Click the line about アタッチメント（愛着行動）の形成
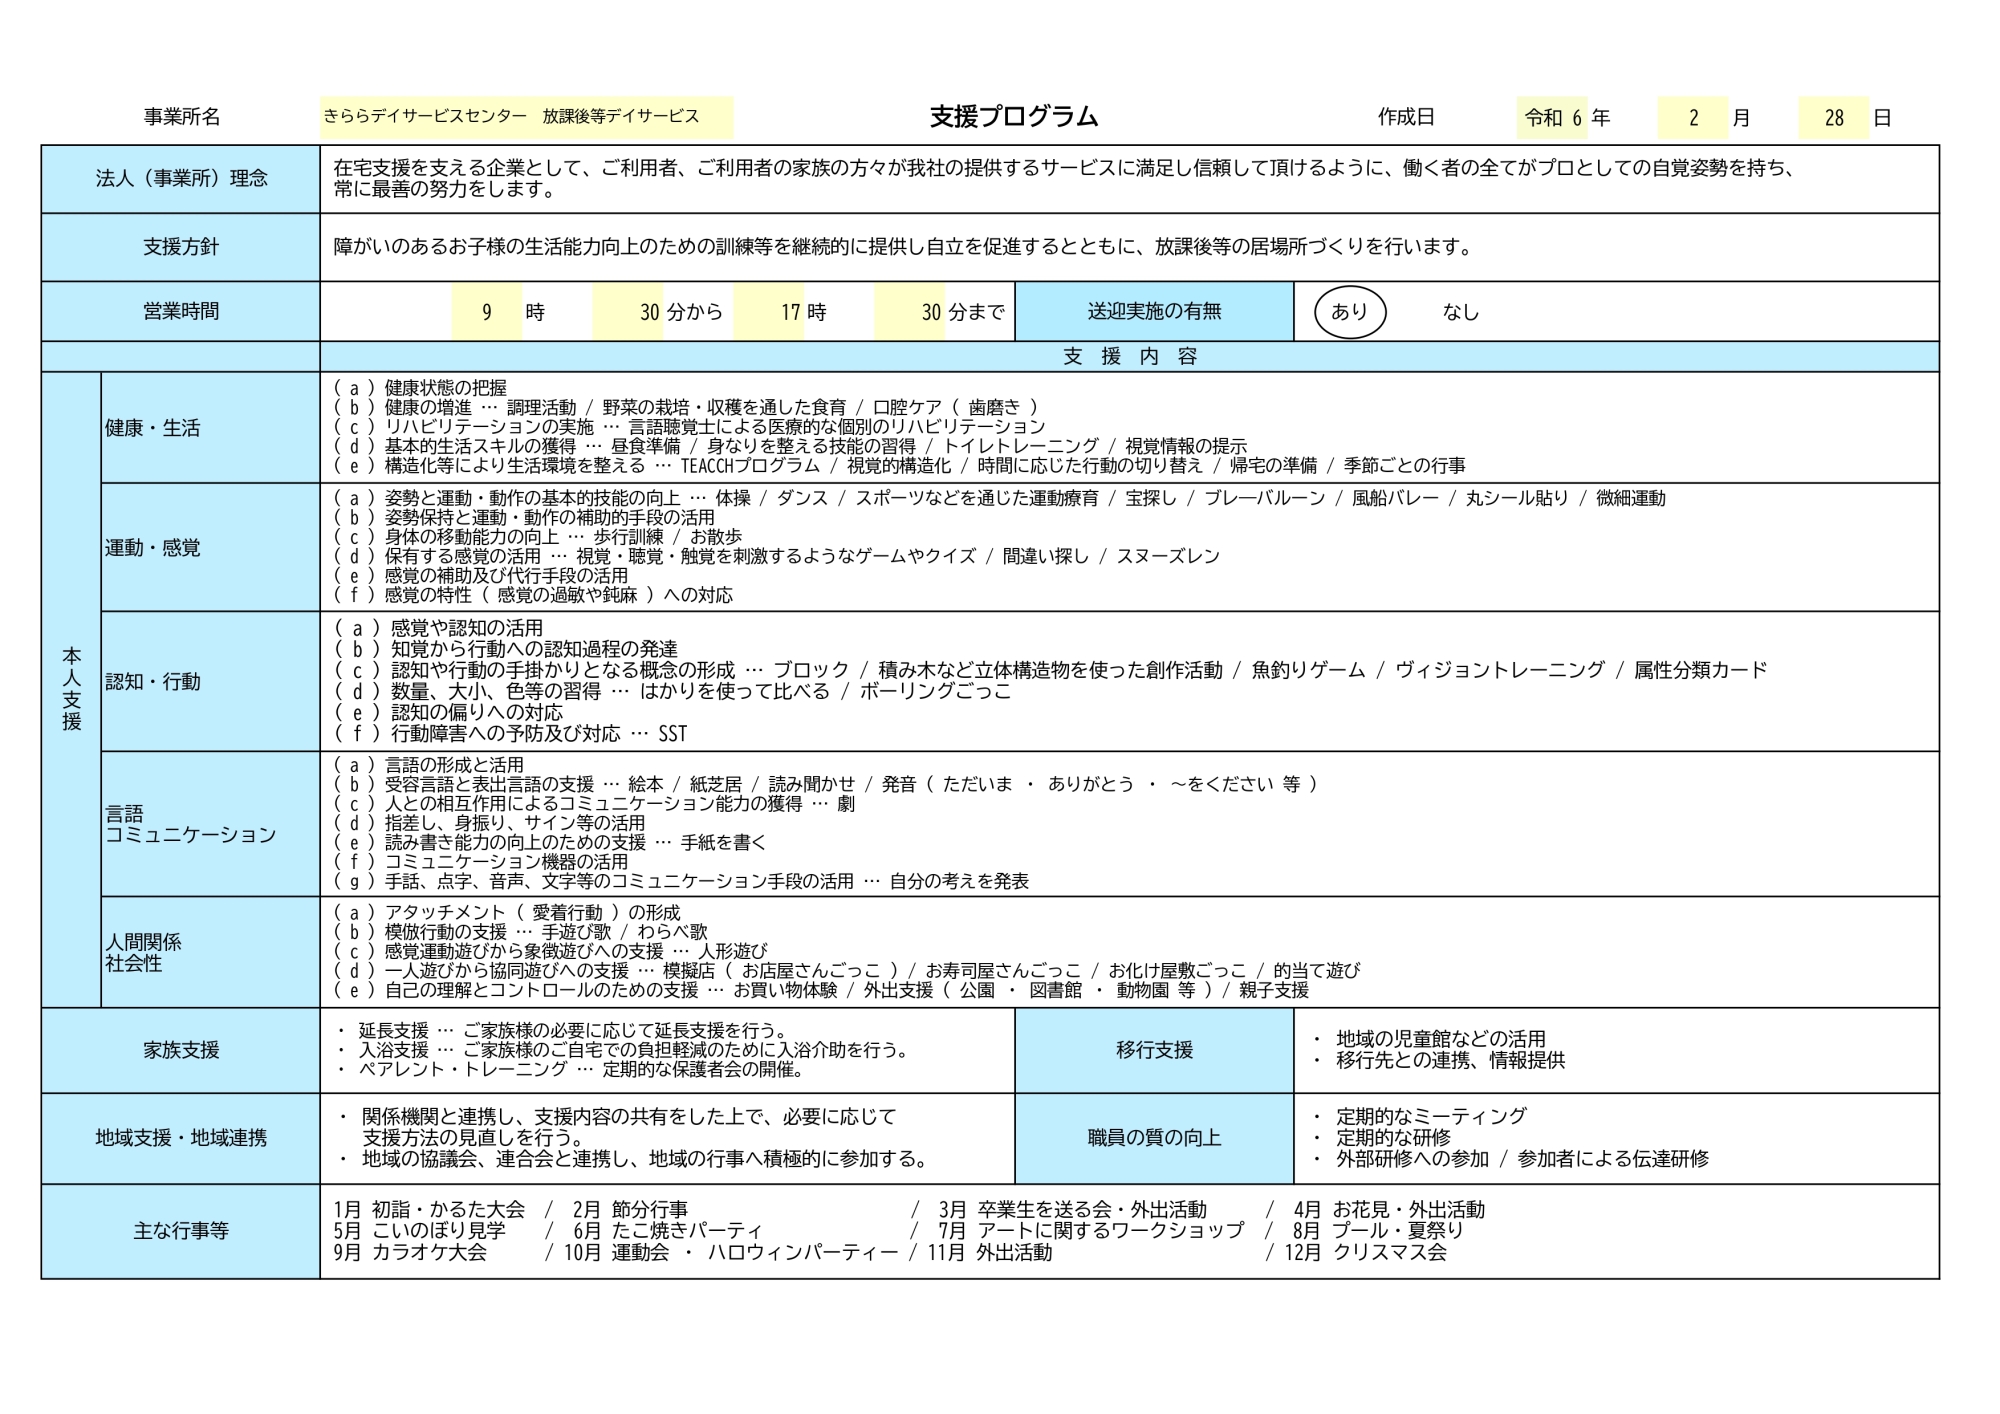 coord(506,913)
